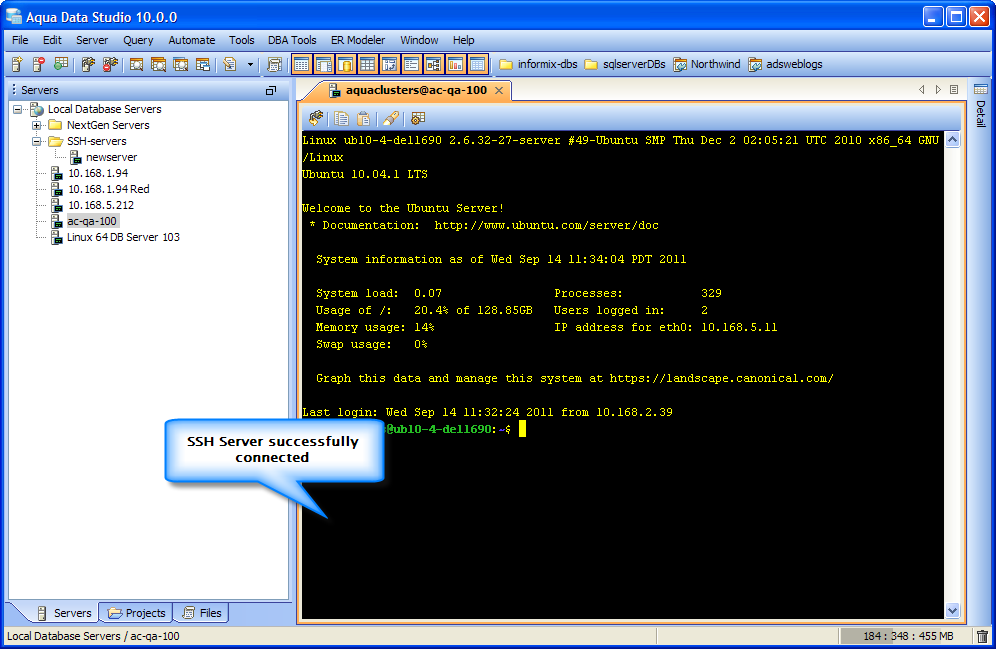
Task: Open the Automate menu
Action: click(x=191, y=40)
